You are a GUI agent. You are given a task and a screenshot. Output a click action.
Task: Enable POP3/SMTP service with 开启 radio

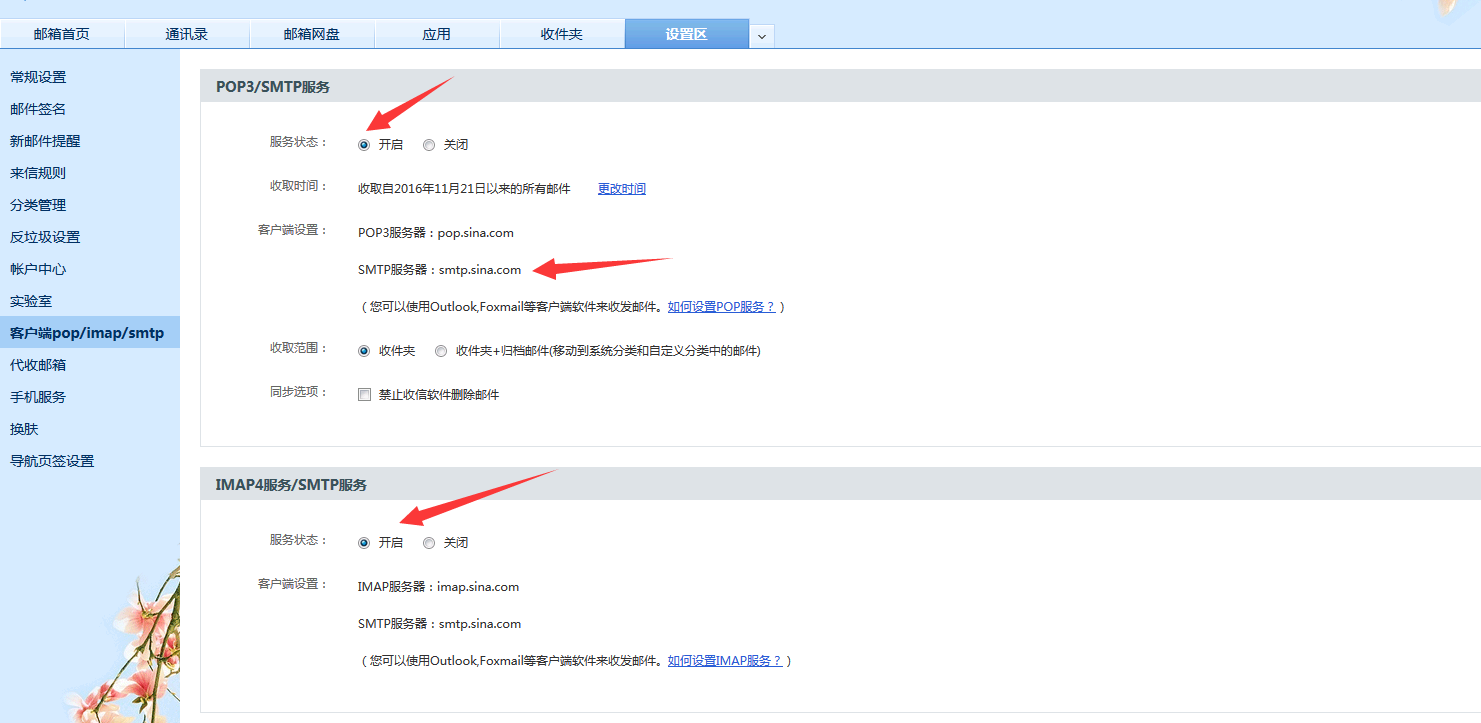364,145
